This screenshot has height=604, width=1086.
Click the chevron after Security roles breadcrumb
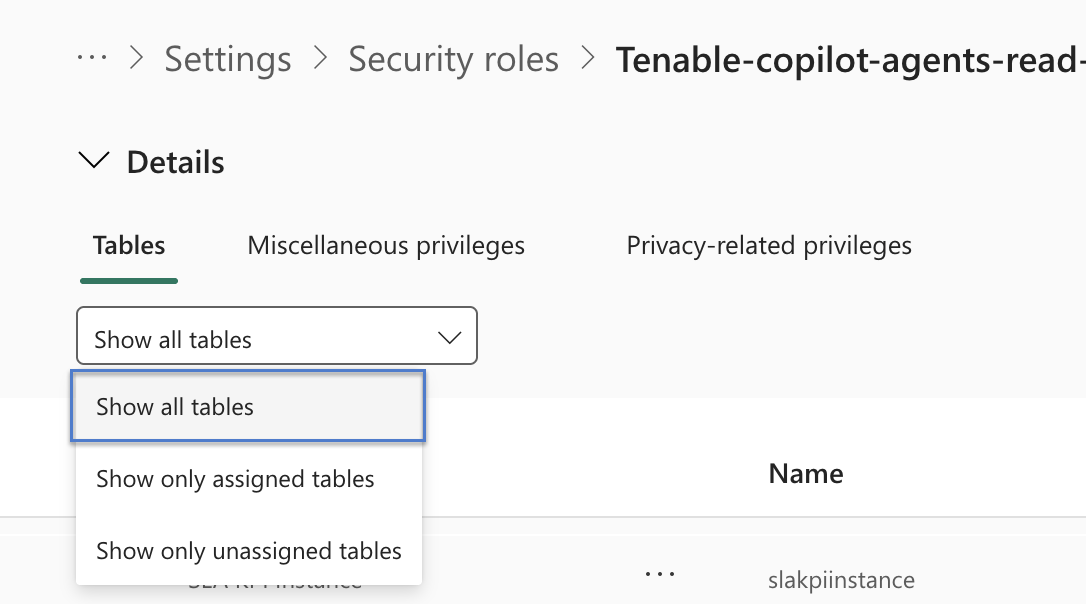[x=588, y=59]
